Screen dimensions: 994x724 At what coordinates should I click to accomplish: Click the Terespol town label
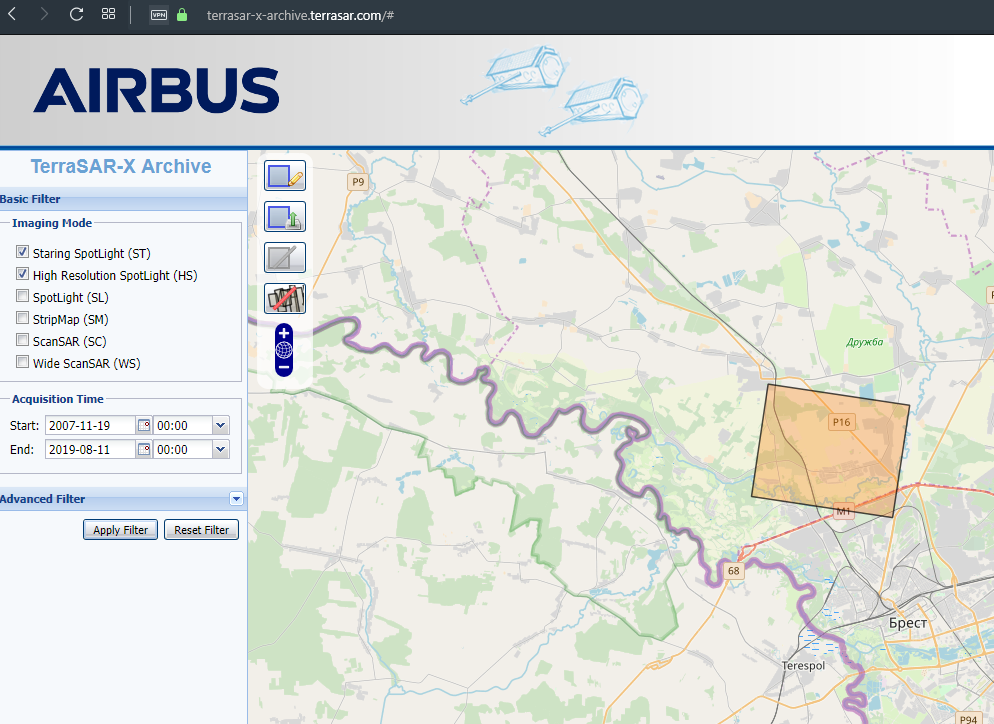pyautogui.click(x=803, y=666)
